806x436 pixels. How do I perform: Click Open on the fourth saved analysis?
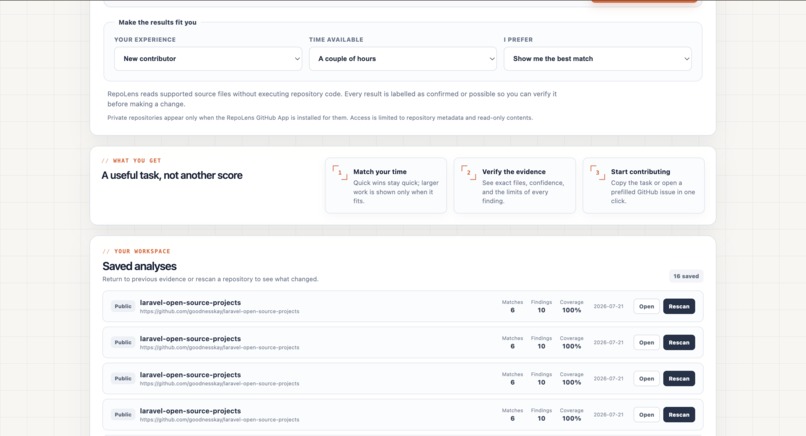tap(646, 414)
